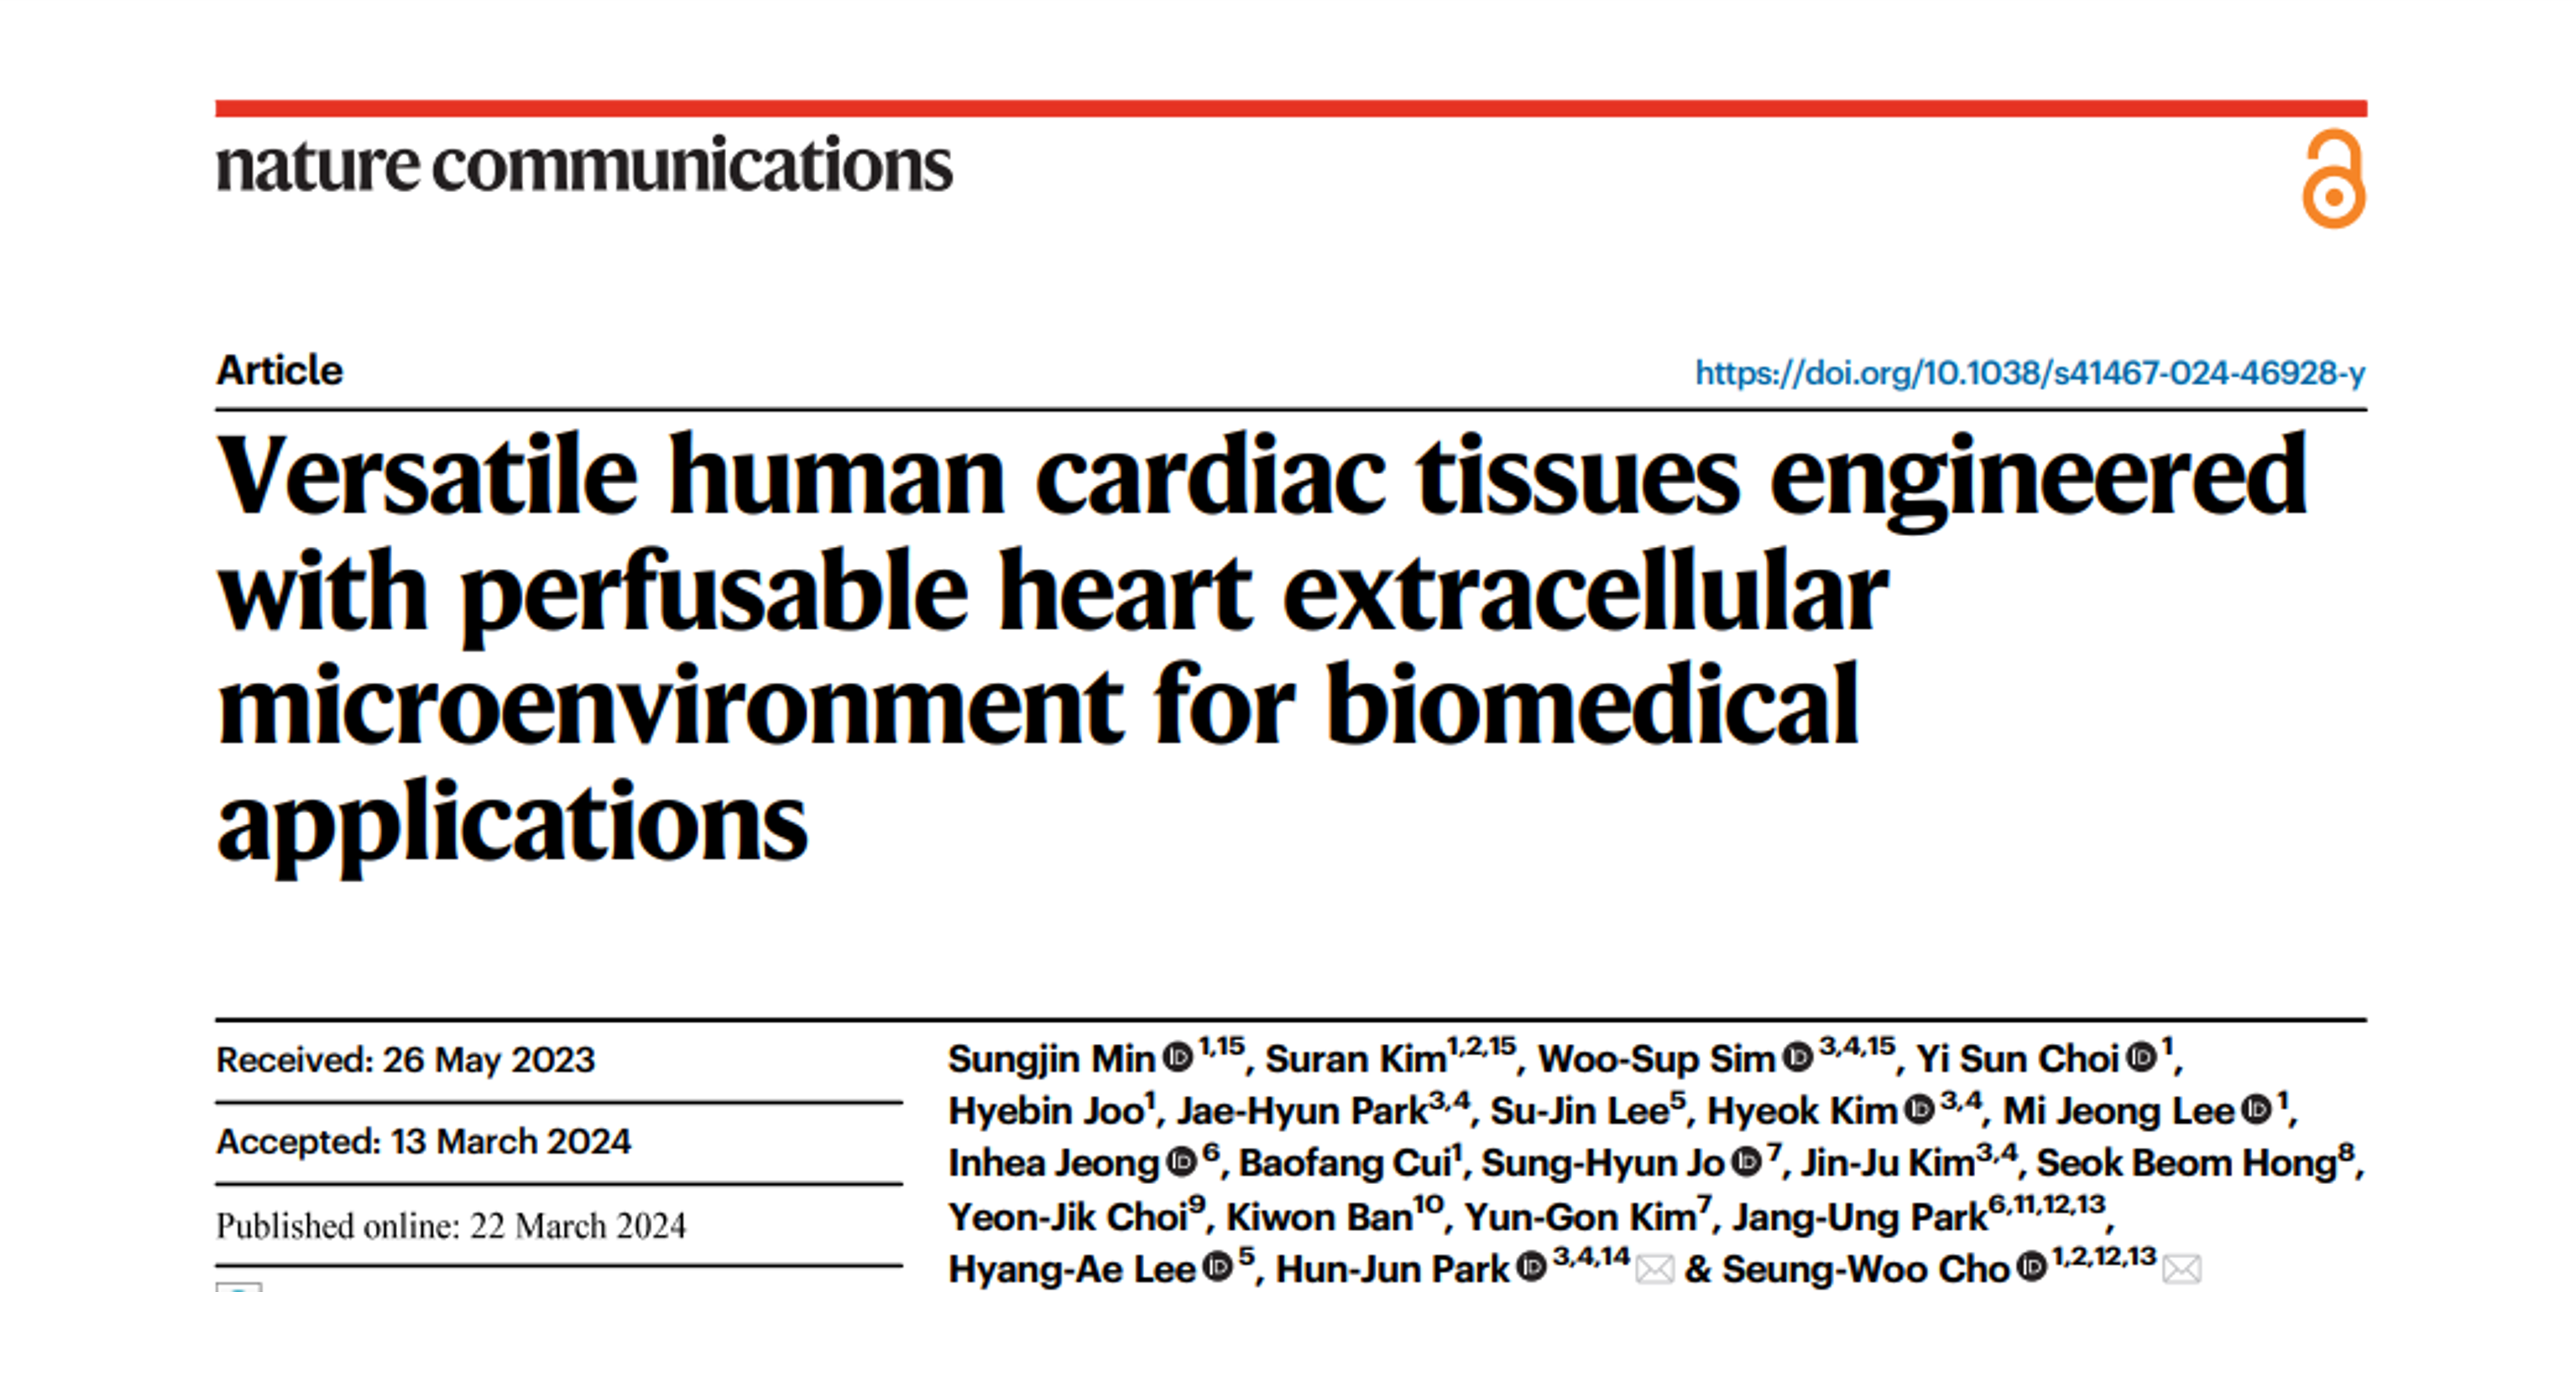Click the Article type label

tap(280, 371)
